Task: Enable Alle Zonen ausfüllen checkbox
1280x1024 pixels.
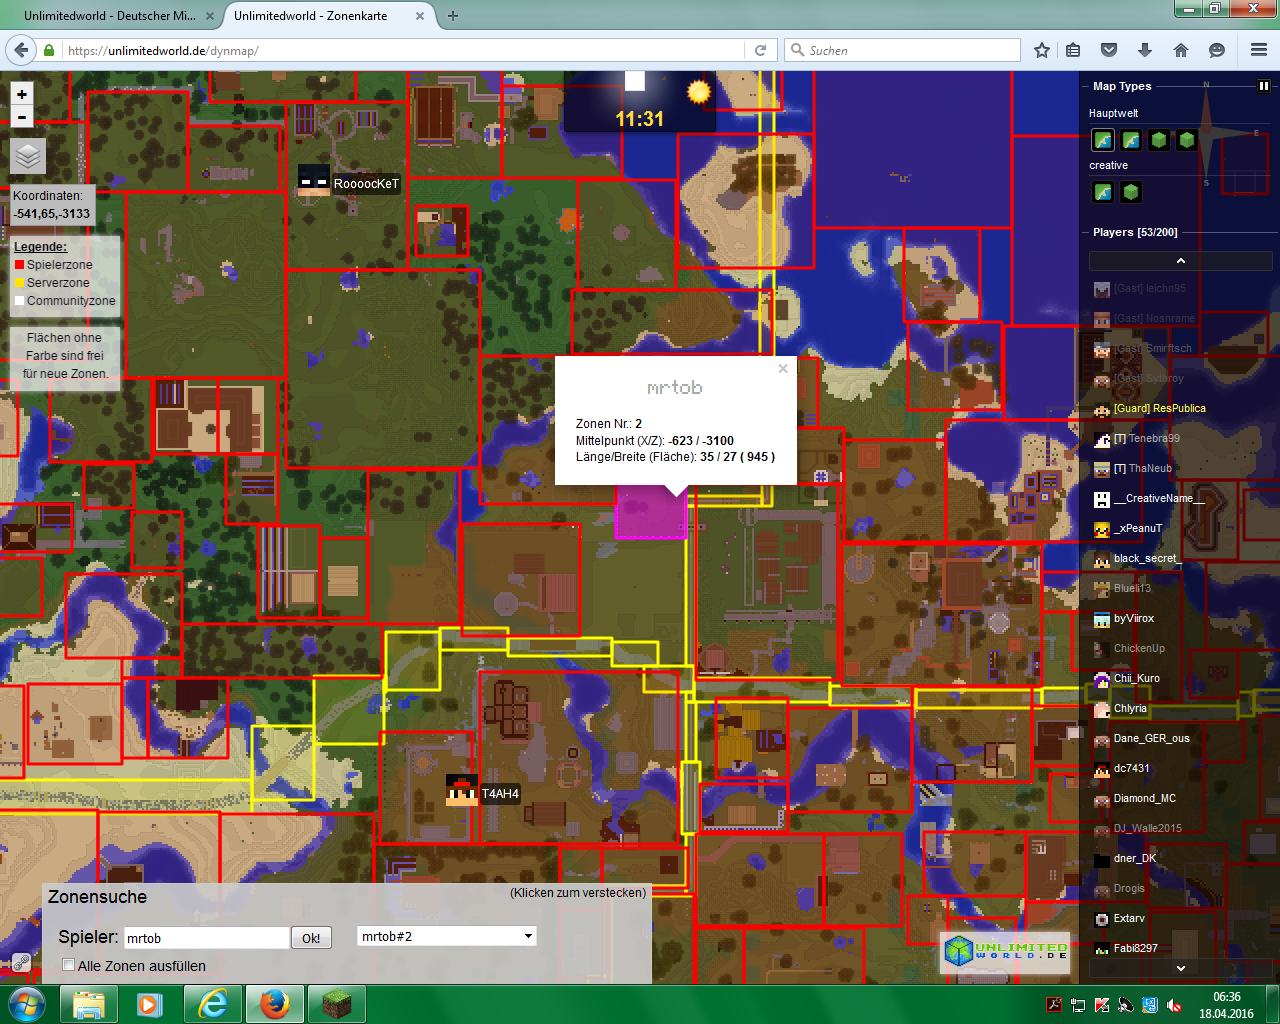Action: [x=68, y=965]
